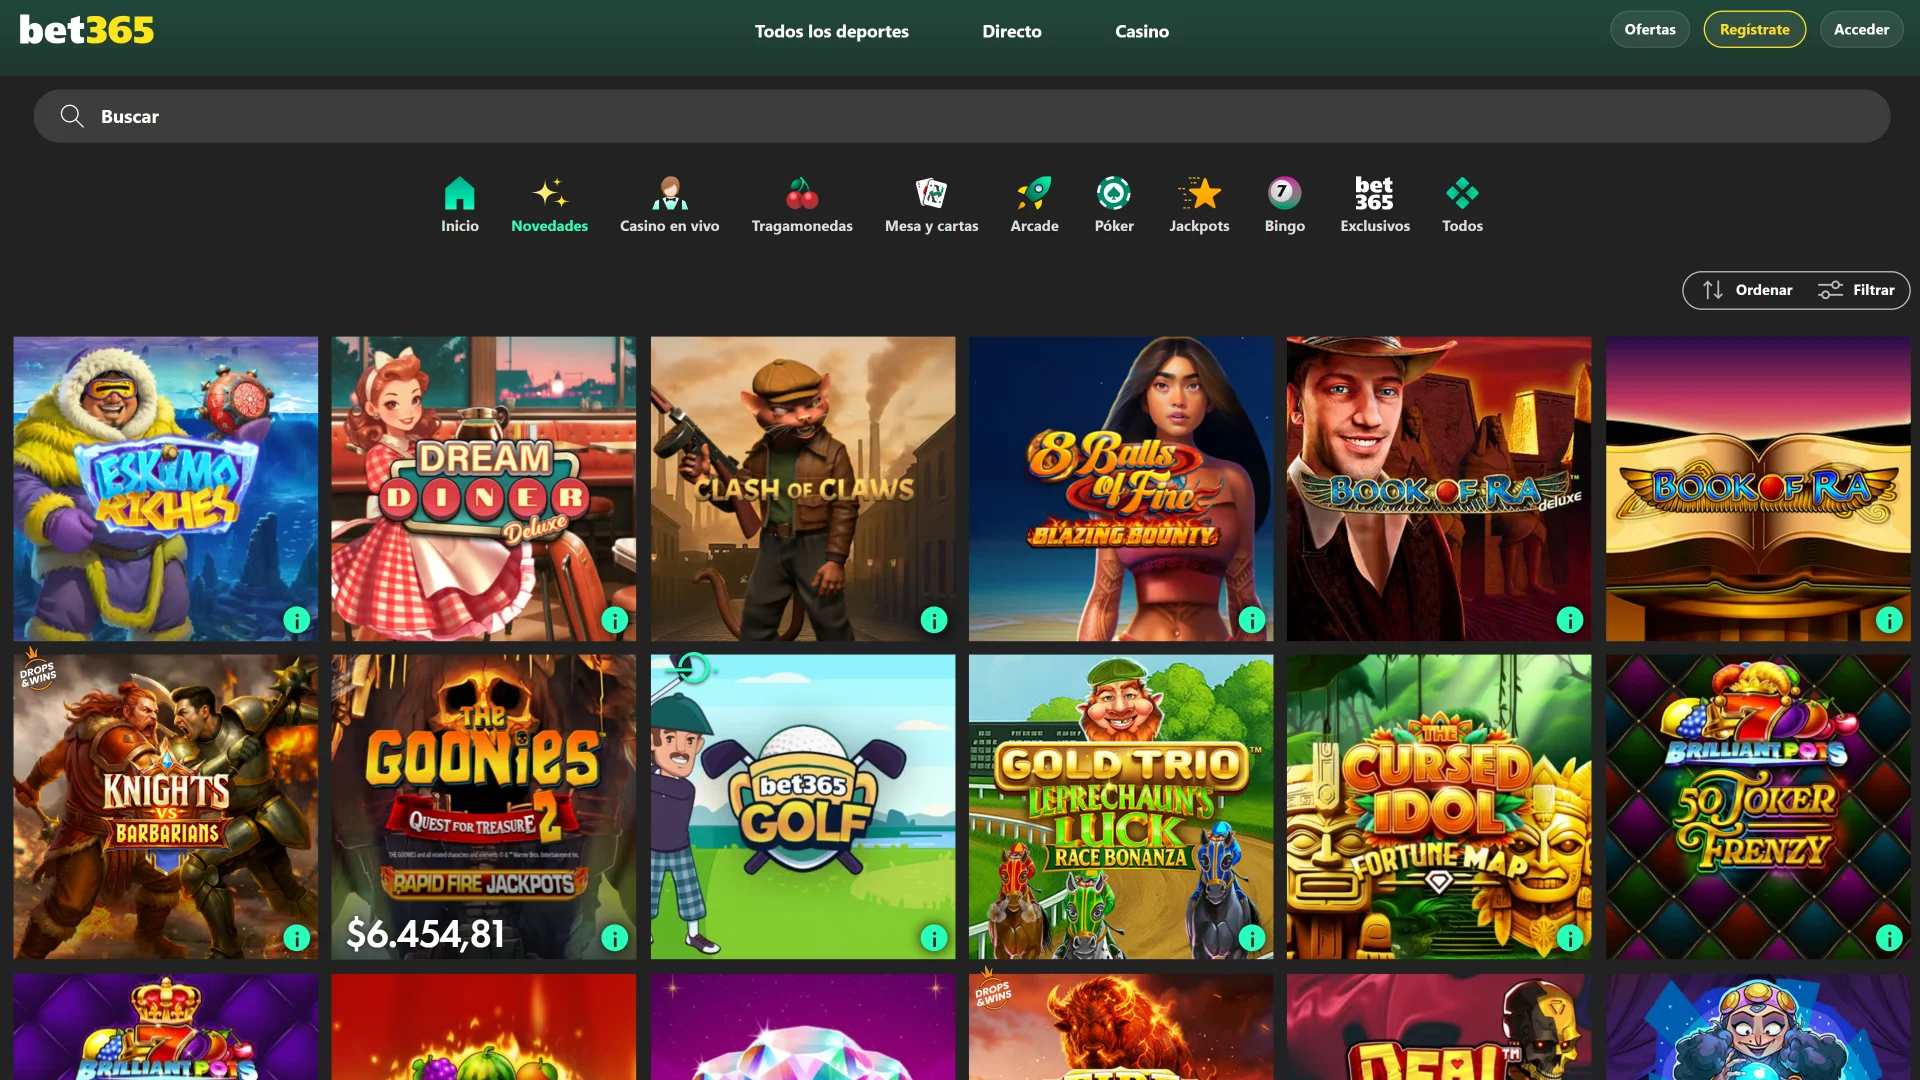
Task: Show info for Clash of Claws
Action: [x=934, y=620]
